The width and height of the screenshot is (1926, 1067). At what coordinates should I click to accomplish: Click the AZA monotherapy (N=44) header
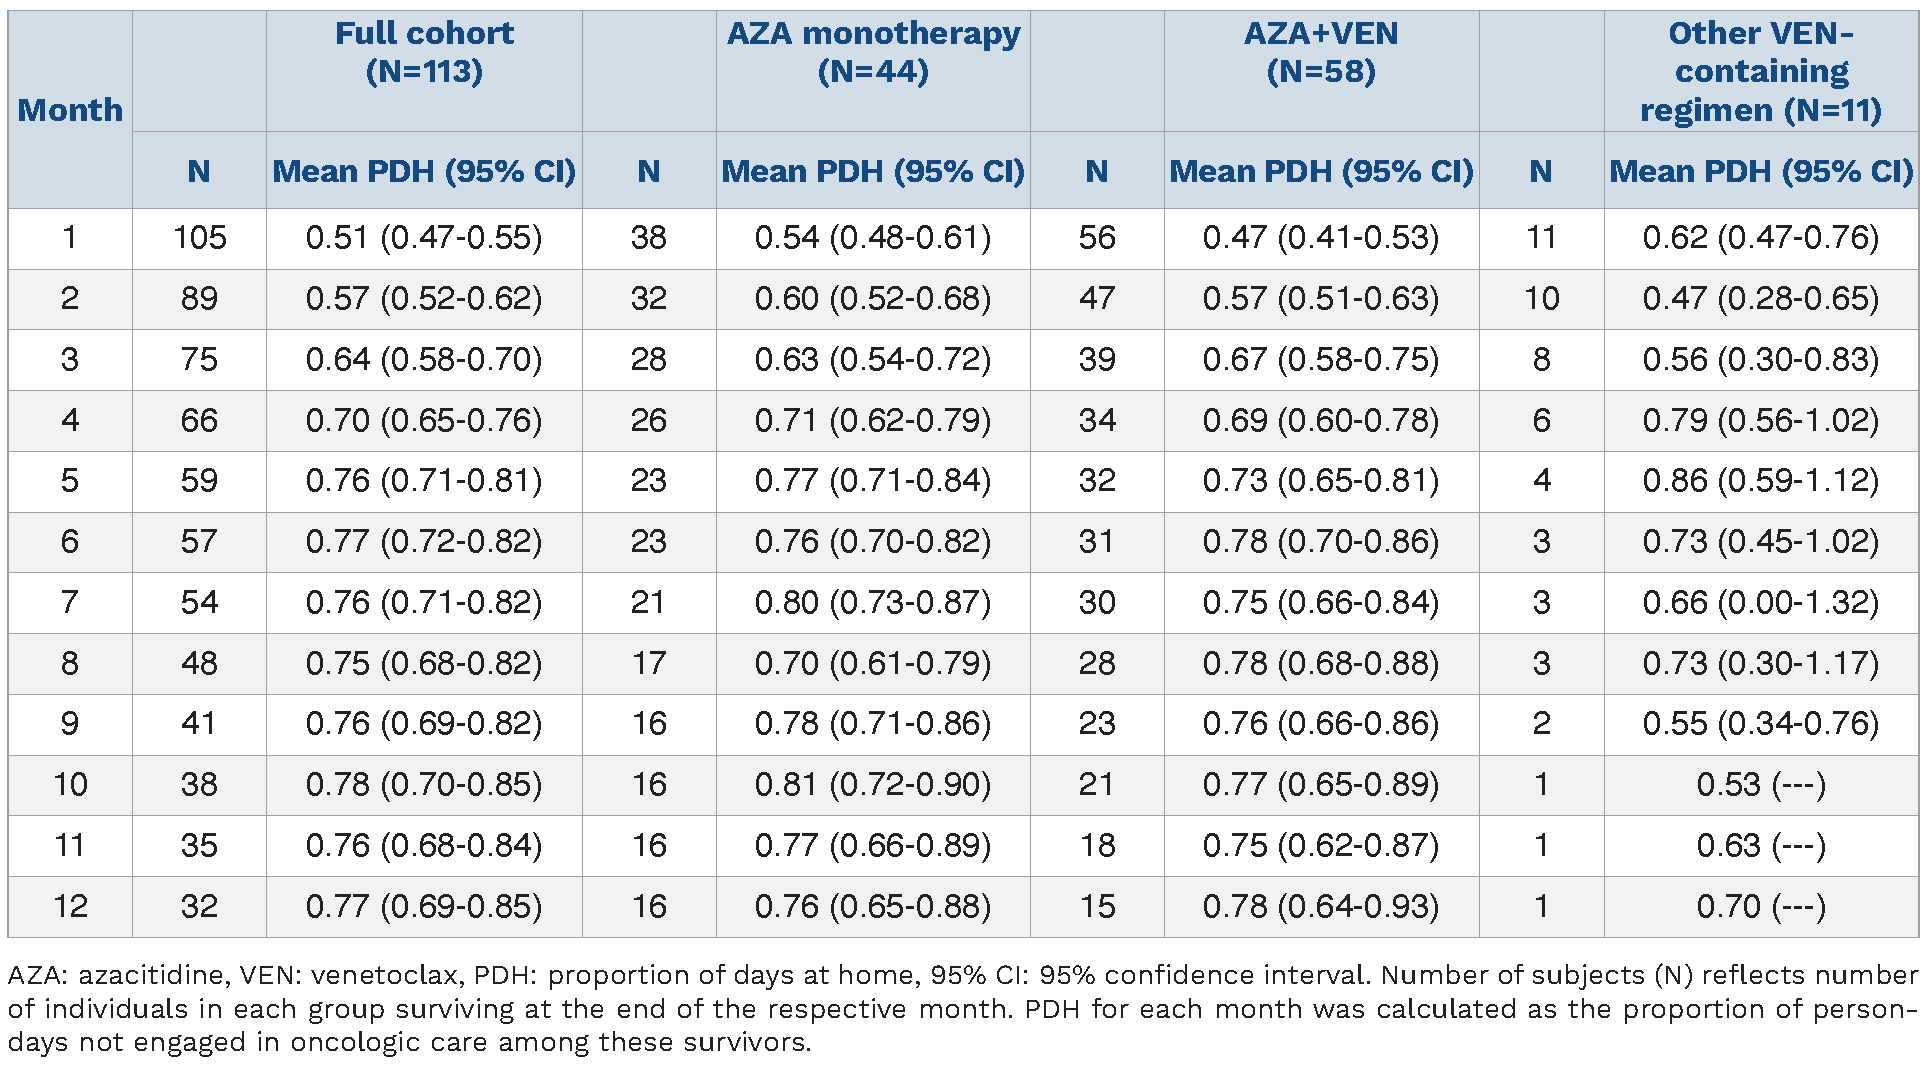point(873,52)
